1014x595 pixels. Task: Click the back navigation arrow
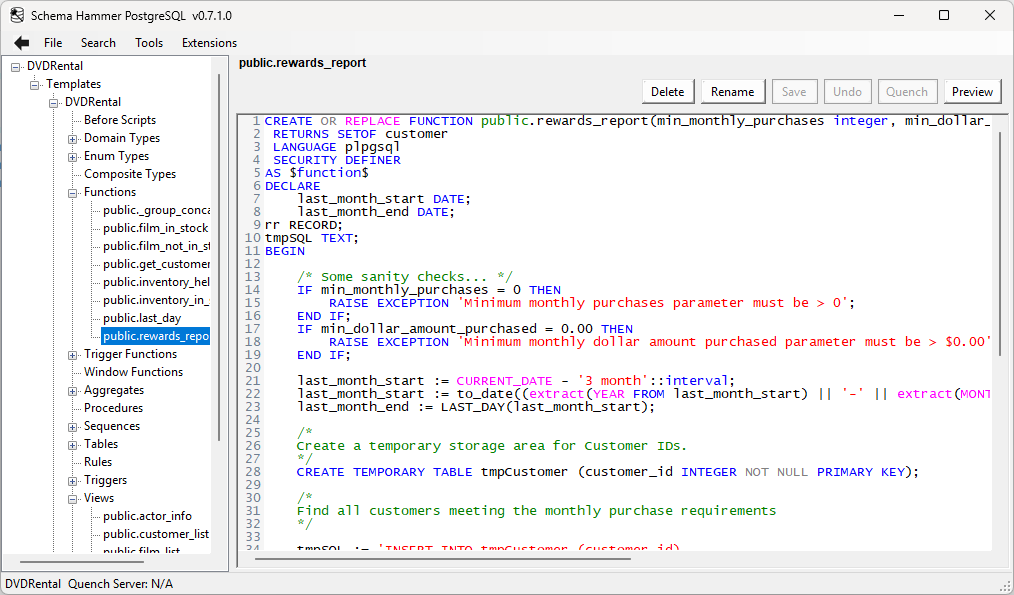coord(21,42)
